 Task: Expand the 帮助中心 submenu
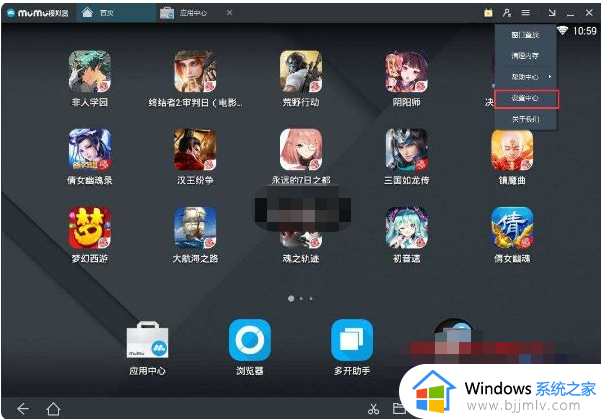pyautogui.click(x=525, y=77)
